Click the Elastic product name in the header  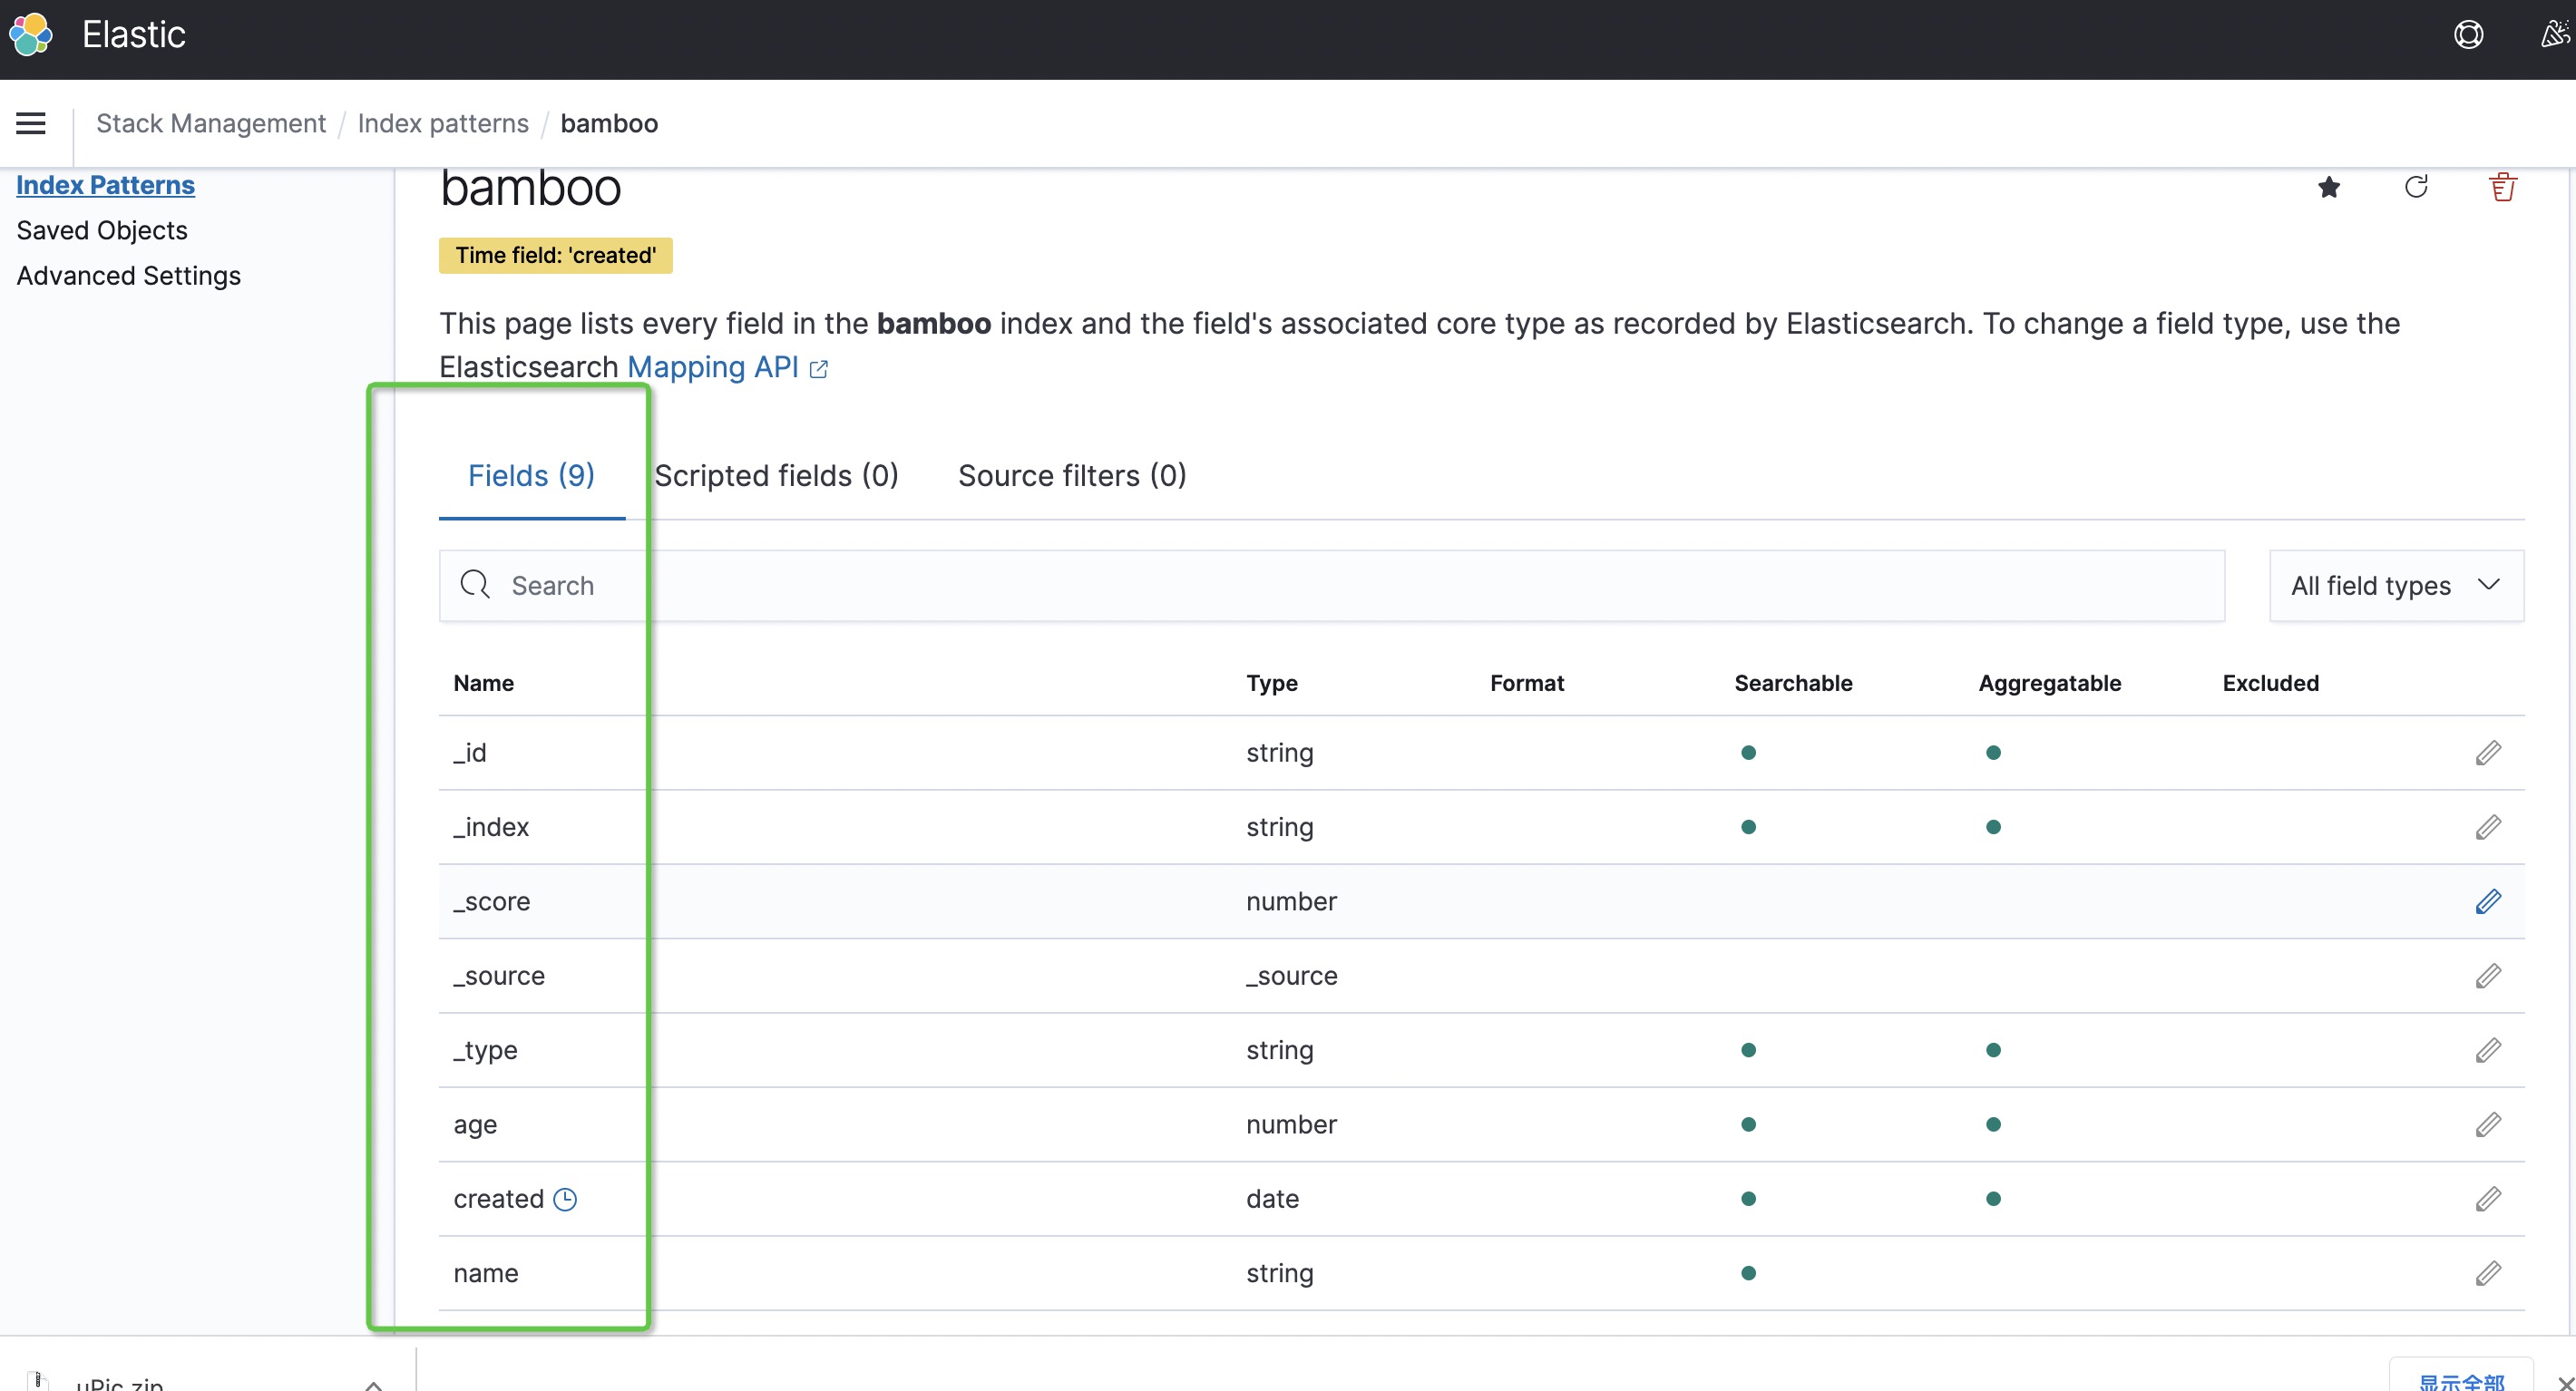tap(134, 35)
